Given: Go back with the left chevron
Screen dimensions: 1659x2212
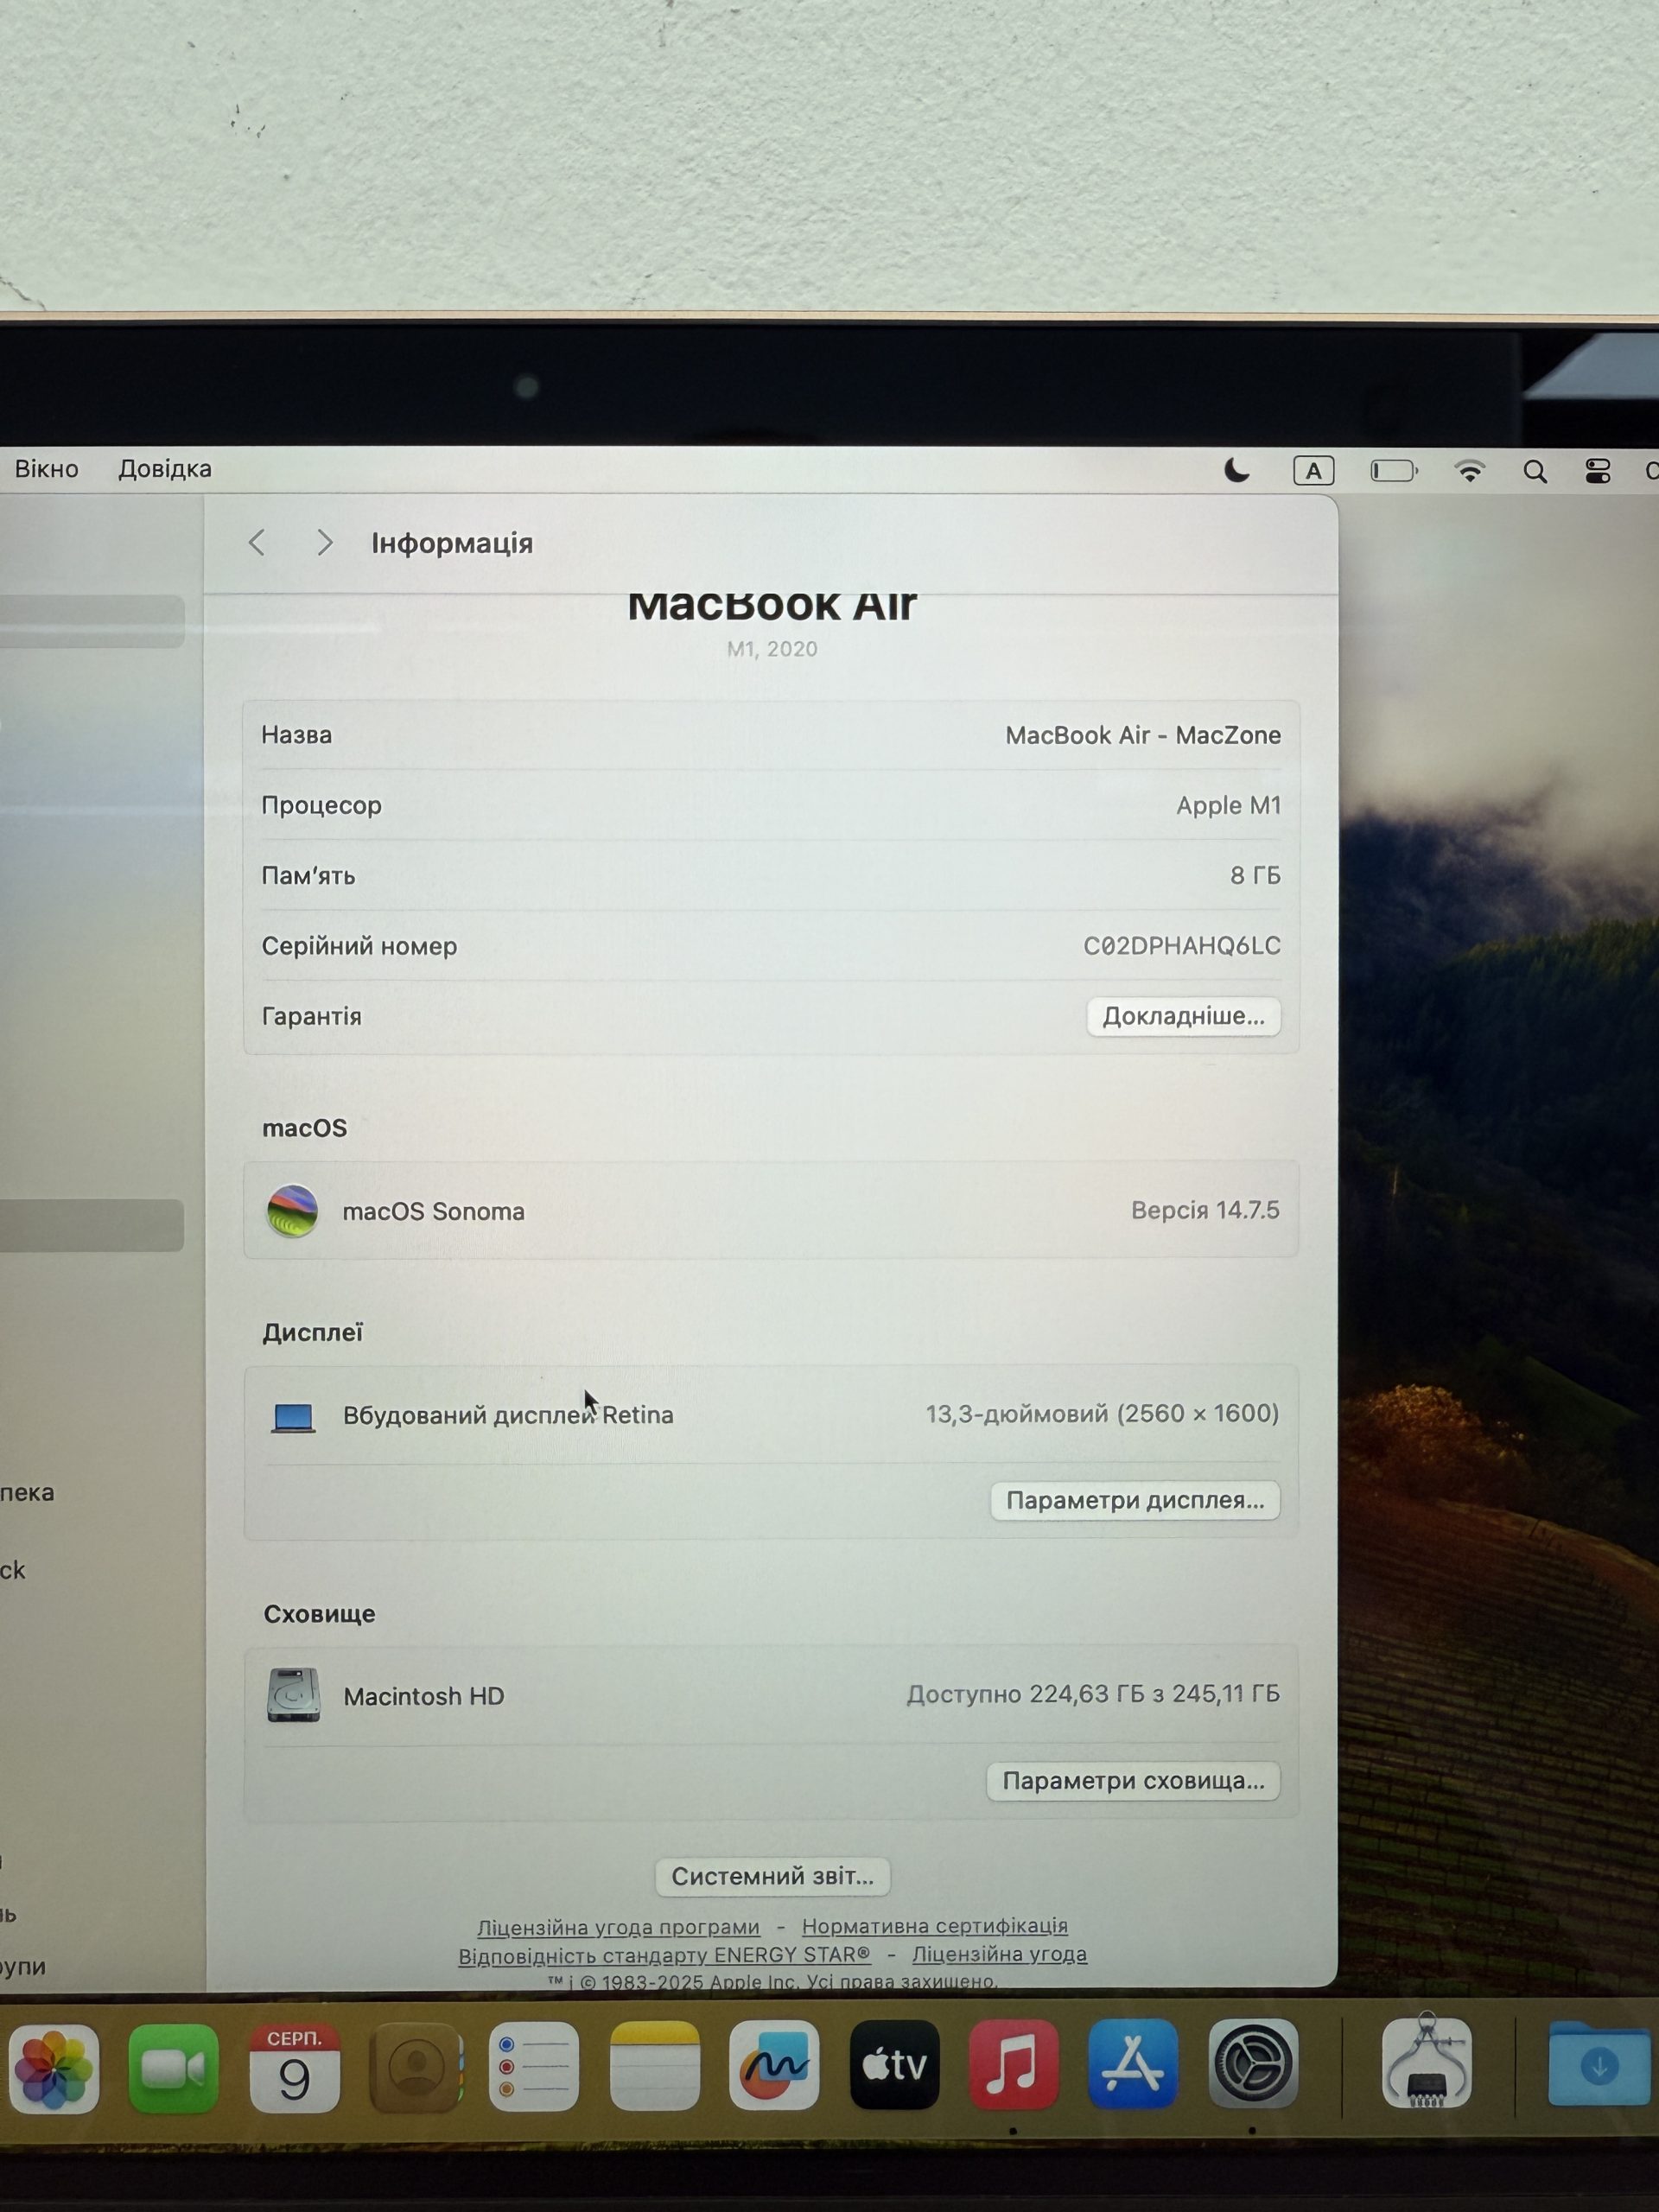Looking at the screenshot, I should 256,543.
